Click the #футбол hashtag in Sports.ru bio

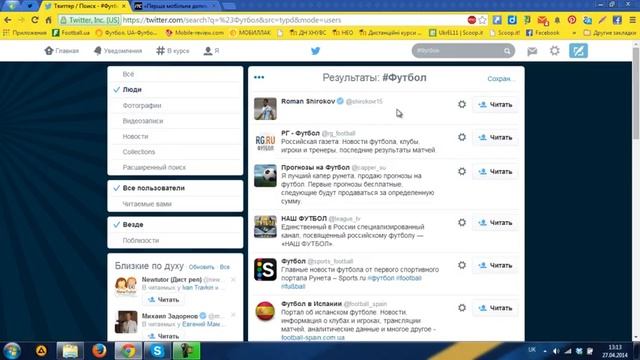click(381, 278)
